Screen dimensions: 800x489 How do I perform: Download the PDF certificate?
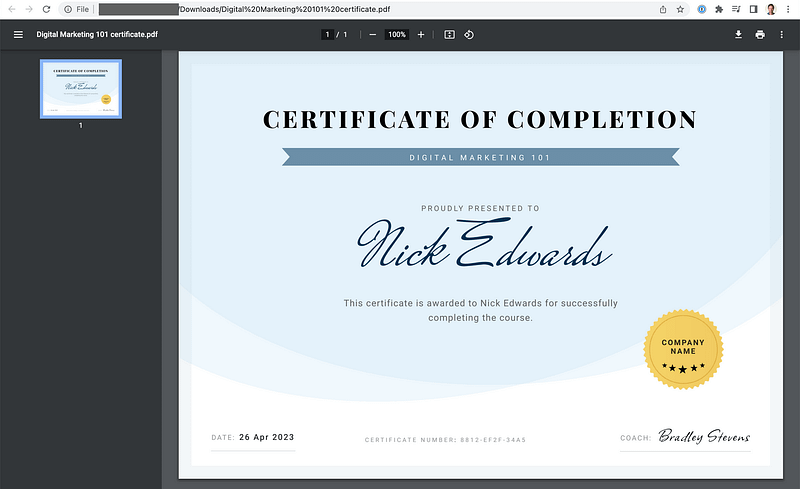pos(738,34)
